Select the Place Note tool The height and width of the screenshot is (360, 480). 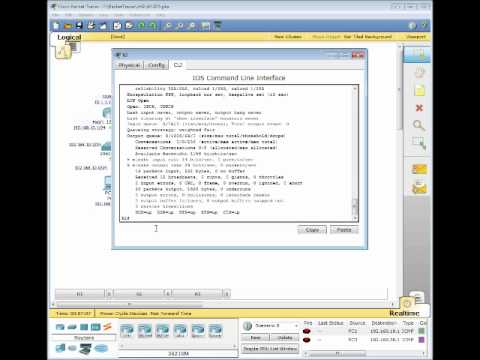click(419, 90)
